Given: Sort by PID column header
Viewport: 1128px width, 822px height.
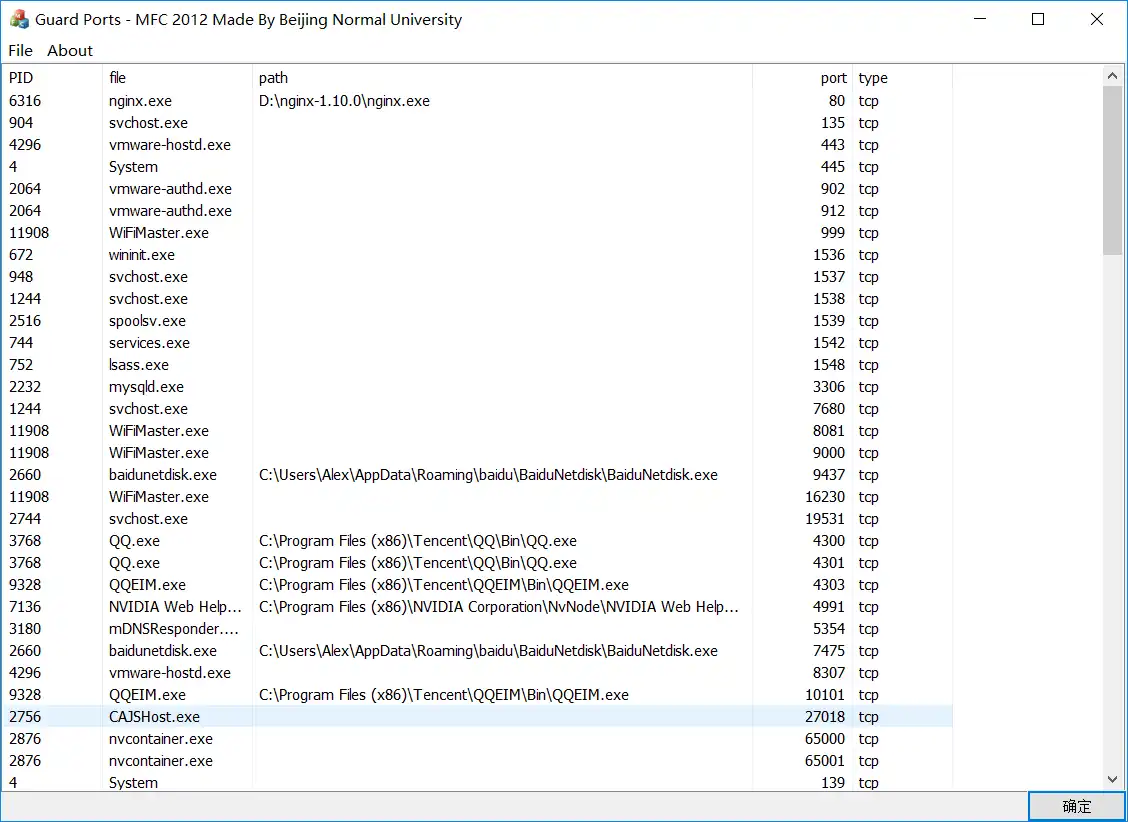Looking at the screenshot, I should [53, 78].
